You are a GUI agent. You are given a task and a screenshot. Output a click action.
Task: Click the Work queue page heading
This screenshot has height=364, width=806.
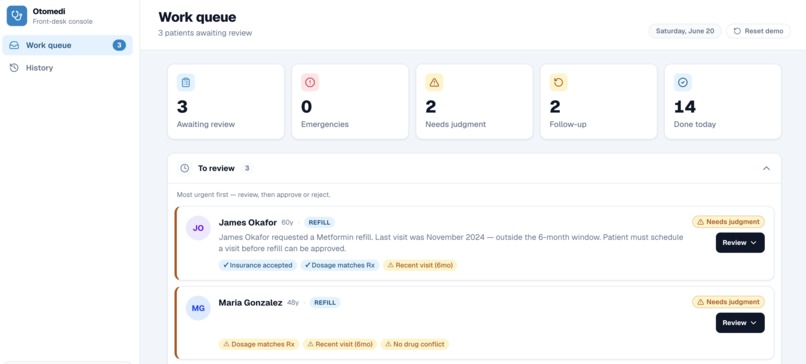tap(197, 17)
